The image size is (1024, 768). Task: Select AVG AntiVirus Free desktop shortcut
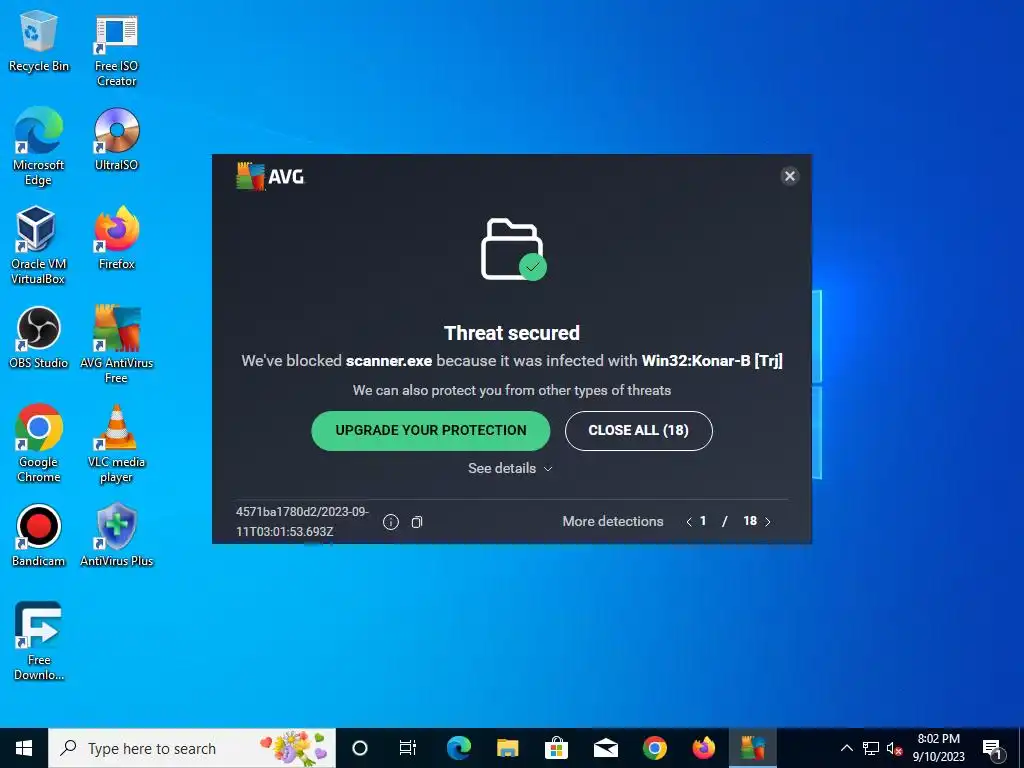[116, 344]
